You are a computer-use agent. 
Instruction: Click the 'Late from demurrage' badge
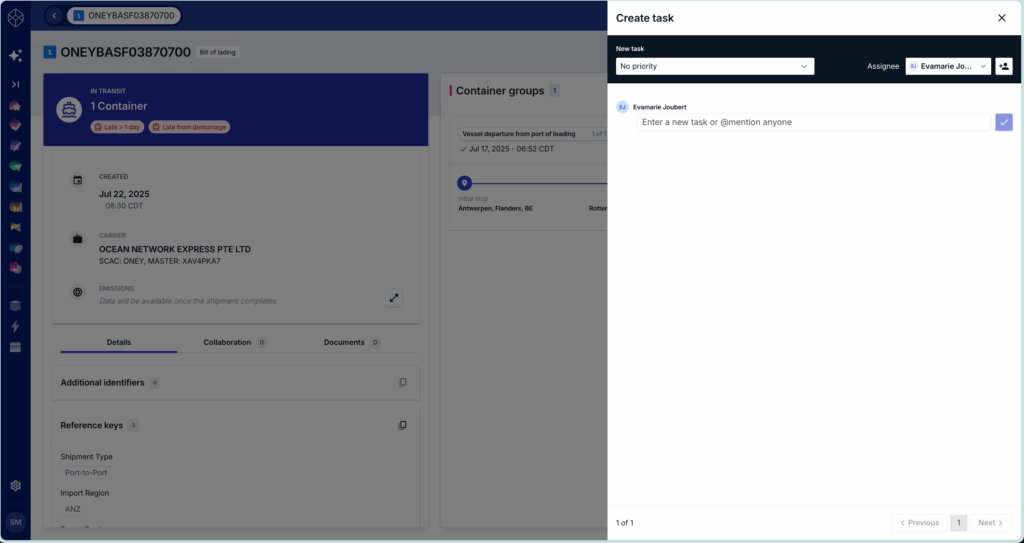(x=189, y=127)
